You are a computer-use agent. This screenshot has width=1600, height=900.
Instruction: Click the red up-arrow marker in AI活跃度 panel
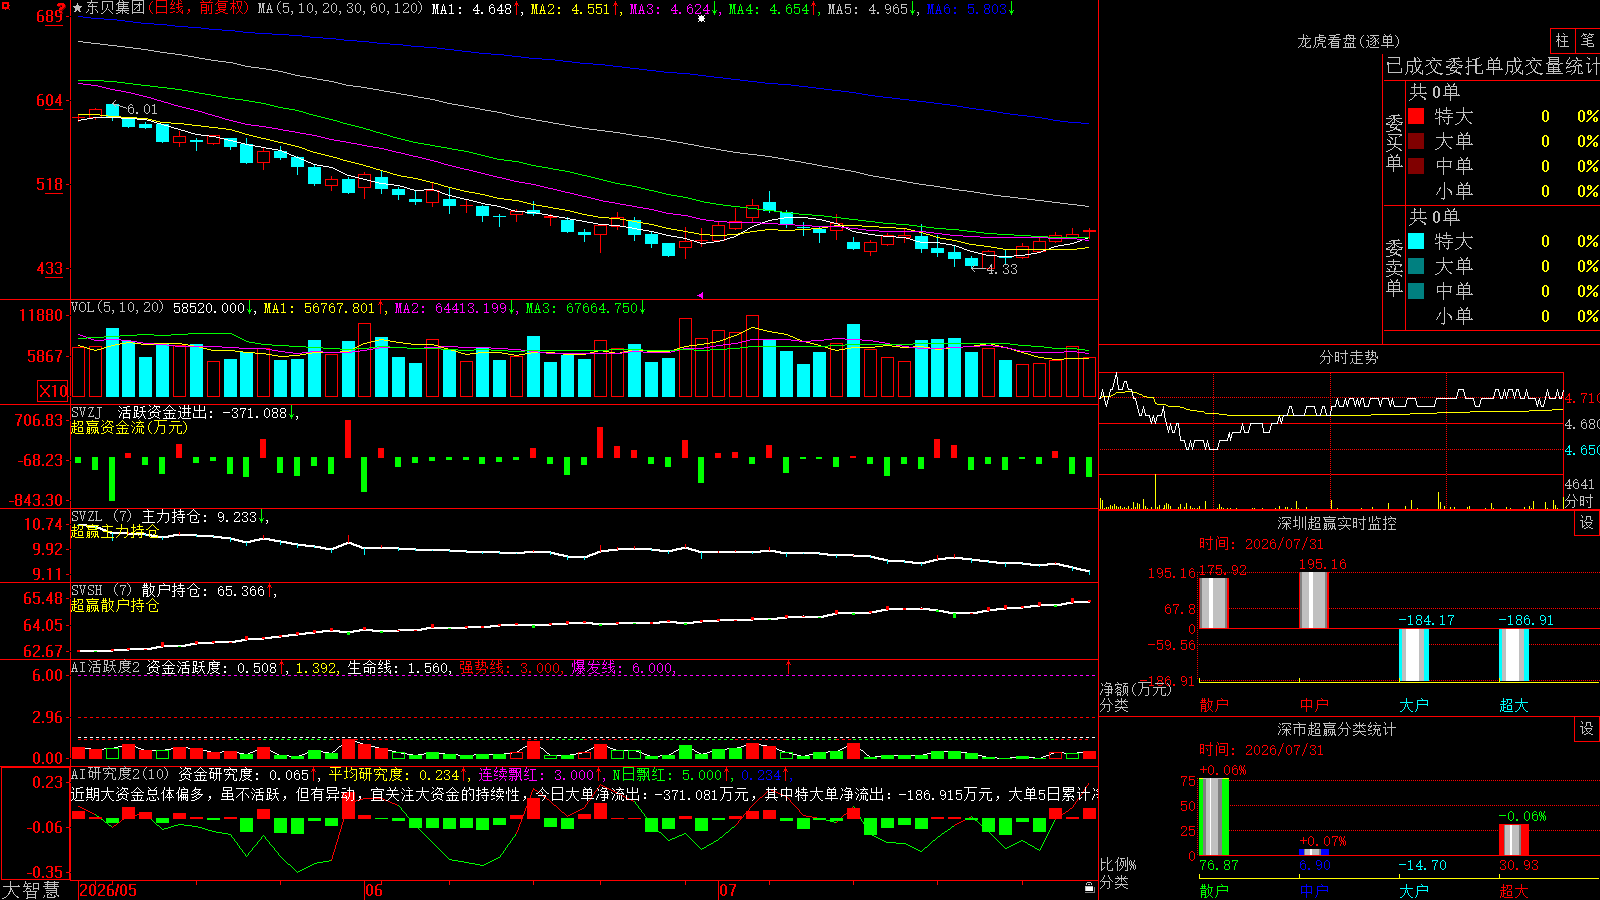(789, 666)
